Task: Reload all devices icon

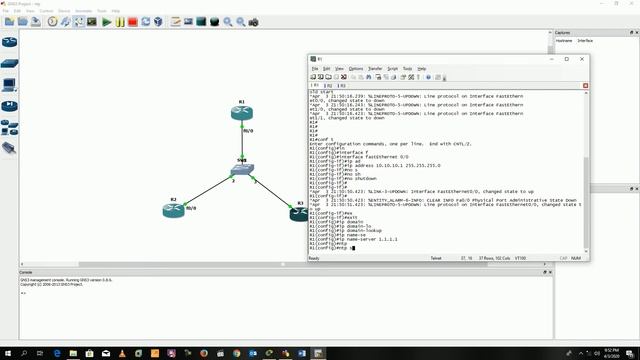Action: pyautogui.click(x=146, y=22)
